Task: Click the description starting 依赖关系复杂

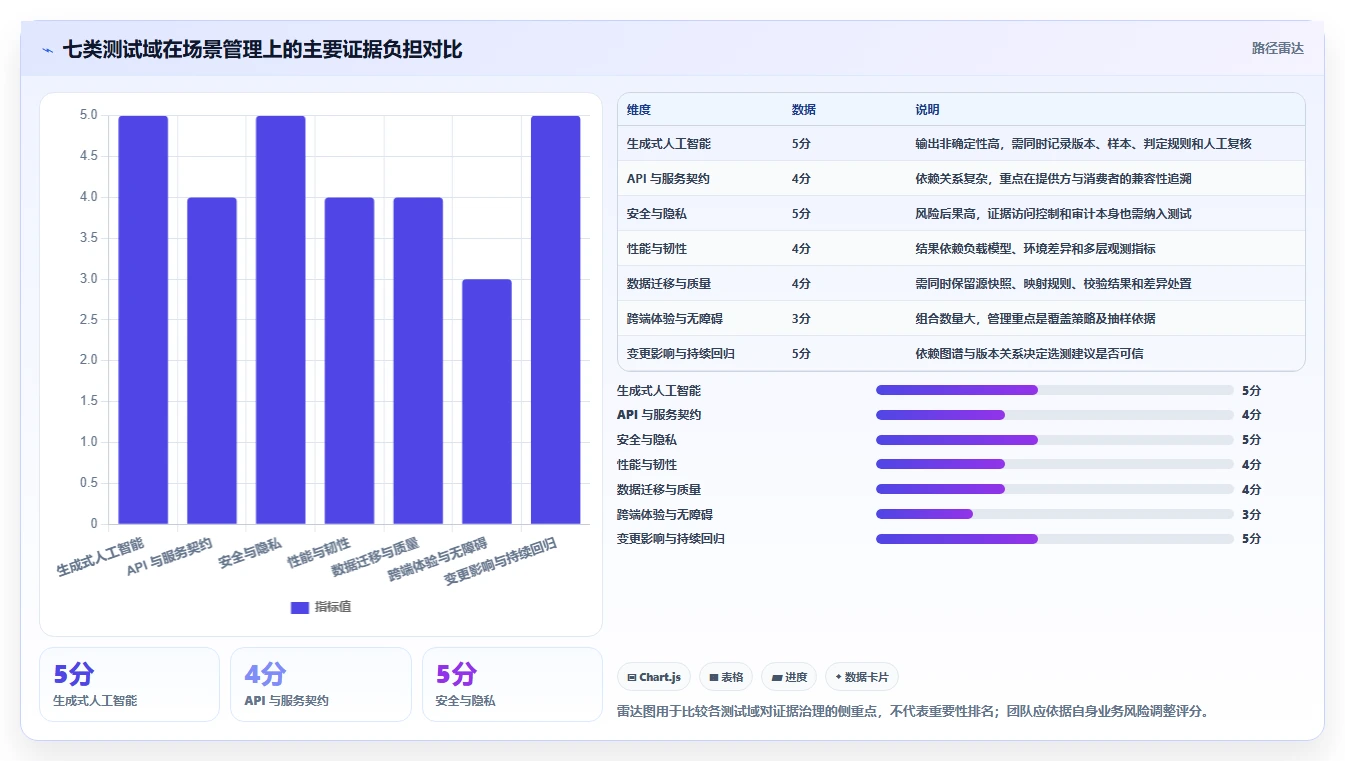Action: (1053, 179)
